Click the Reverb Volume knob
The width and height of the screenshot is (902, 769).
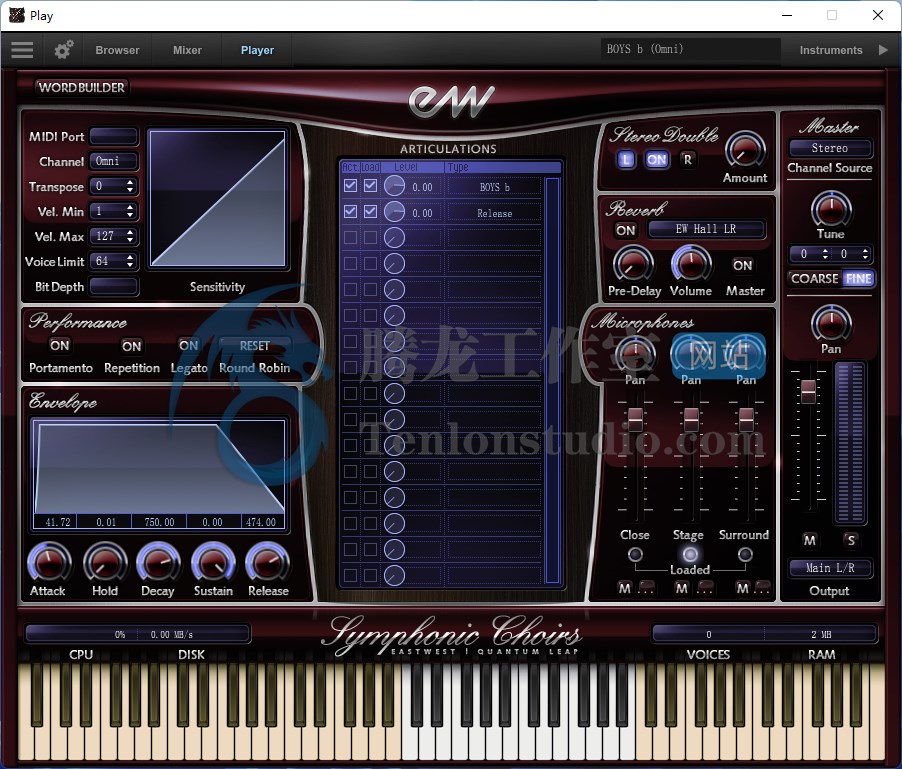click(x=691, y=264)
